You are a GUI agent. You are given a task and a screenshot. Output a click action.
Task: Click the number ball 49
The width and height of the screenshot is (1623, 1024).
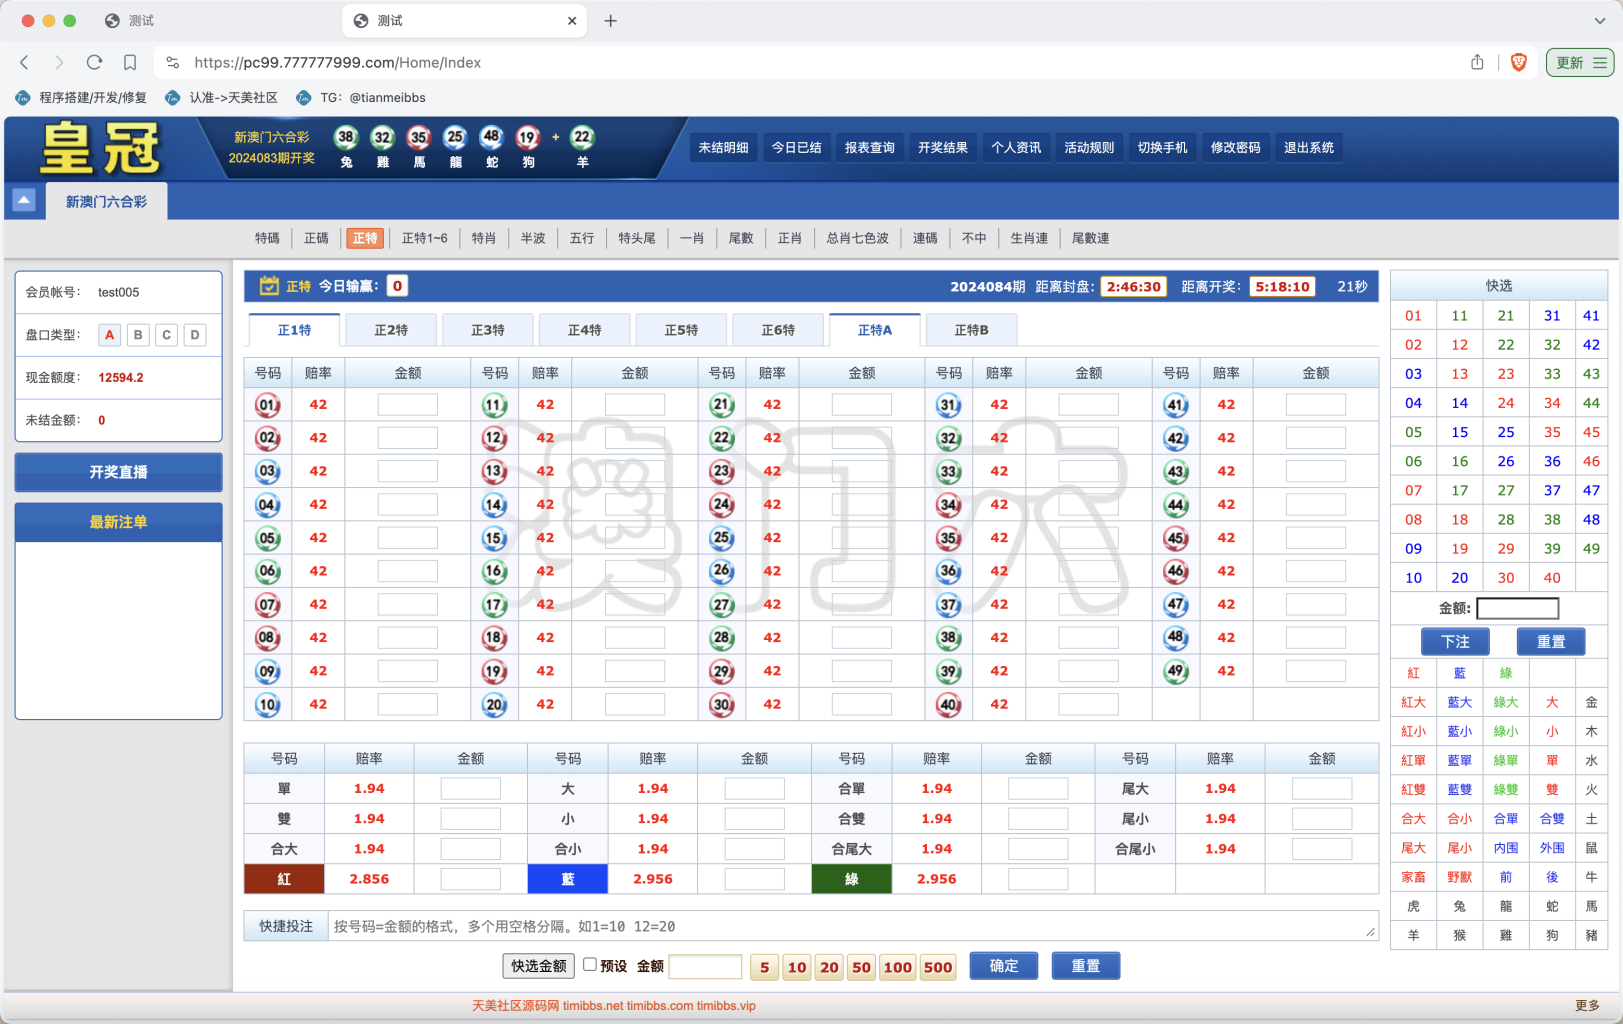1176,671
